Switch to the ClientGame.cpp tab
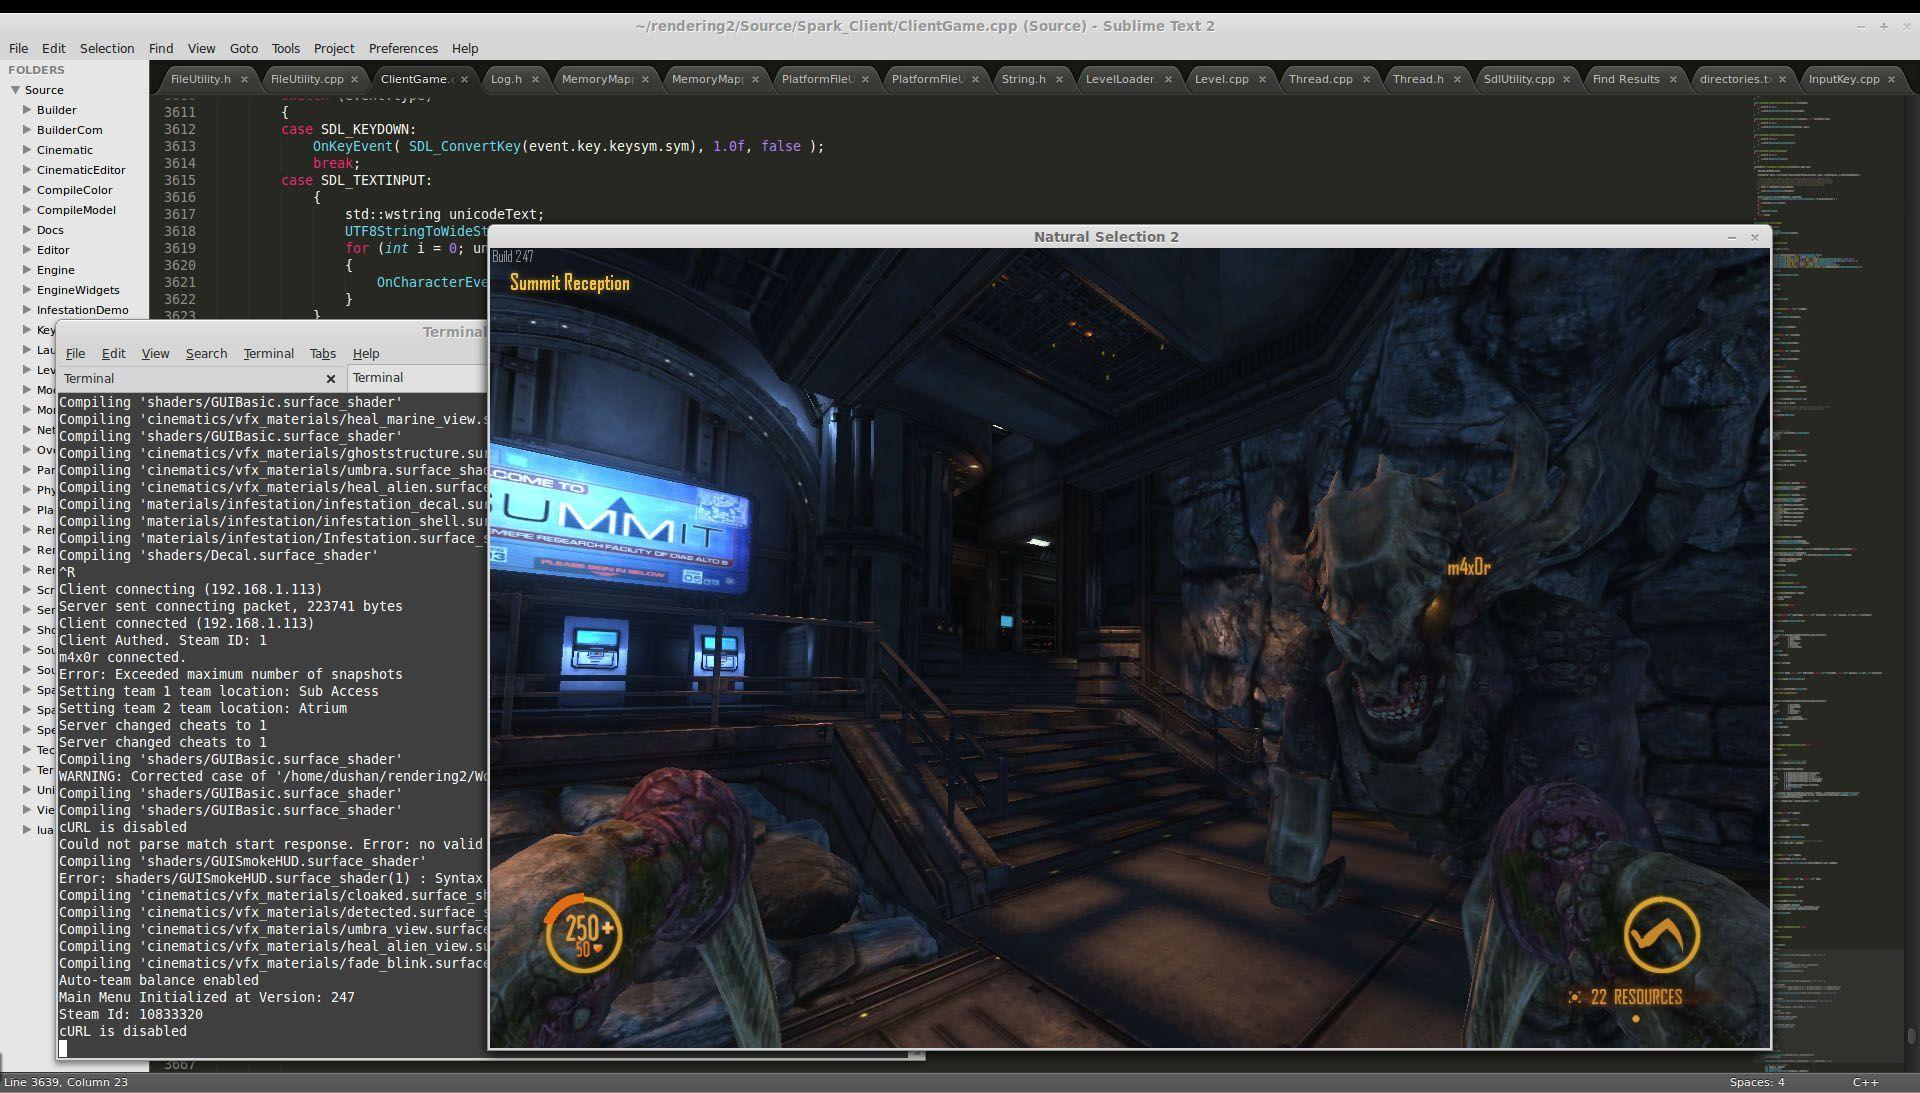 [415, 79]
